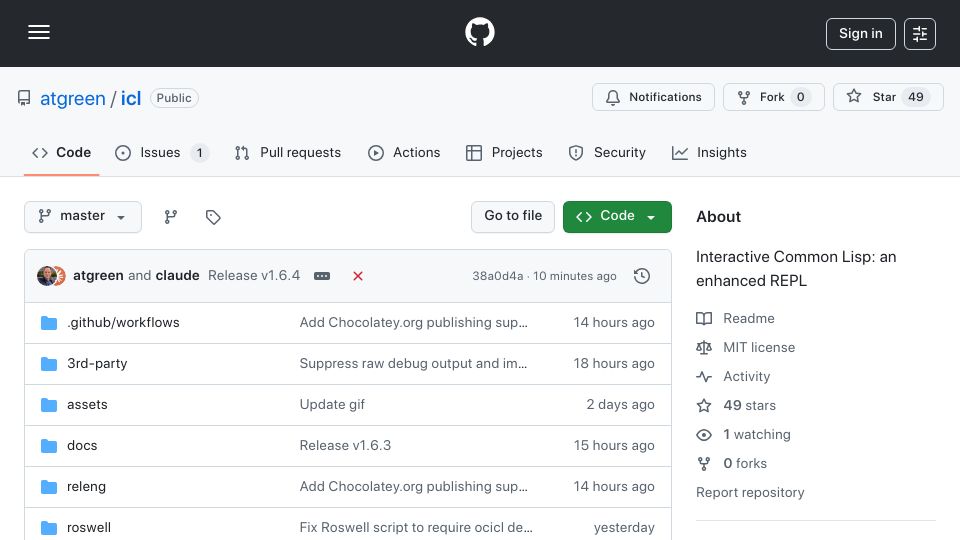The width and height of the screenshot is (960, 540).
Task: Open the docs folder
Action: [82, 446]
